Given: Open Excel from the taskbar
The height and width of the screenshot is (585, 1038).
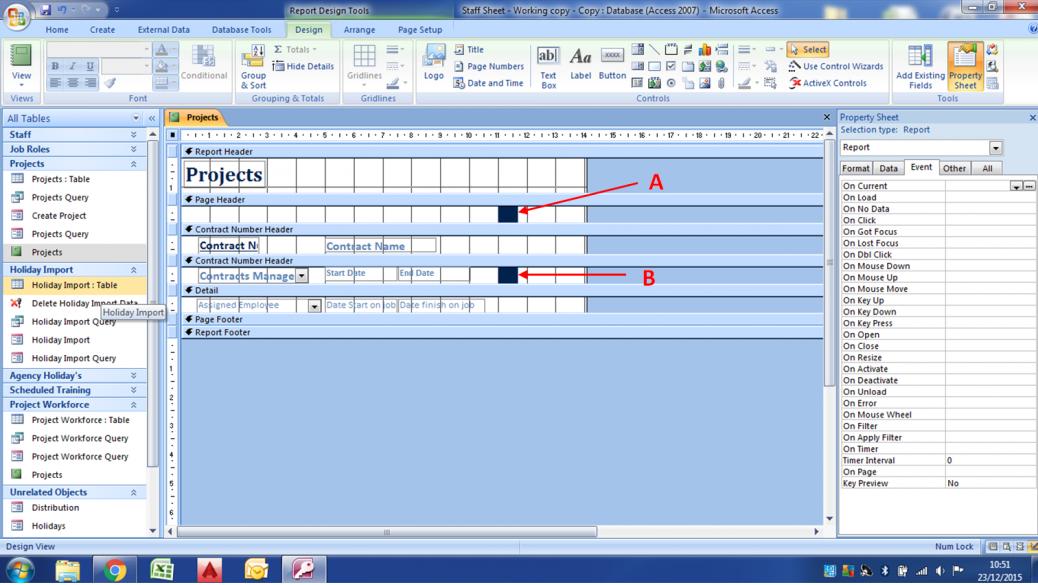Looking at the screenshot, I should click(162, 570).
